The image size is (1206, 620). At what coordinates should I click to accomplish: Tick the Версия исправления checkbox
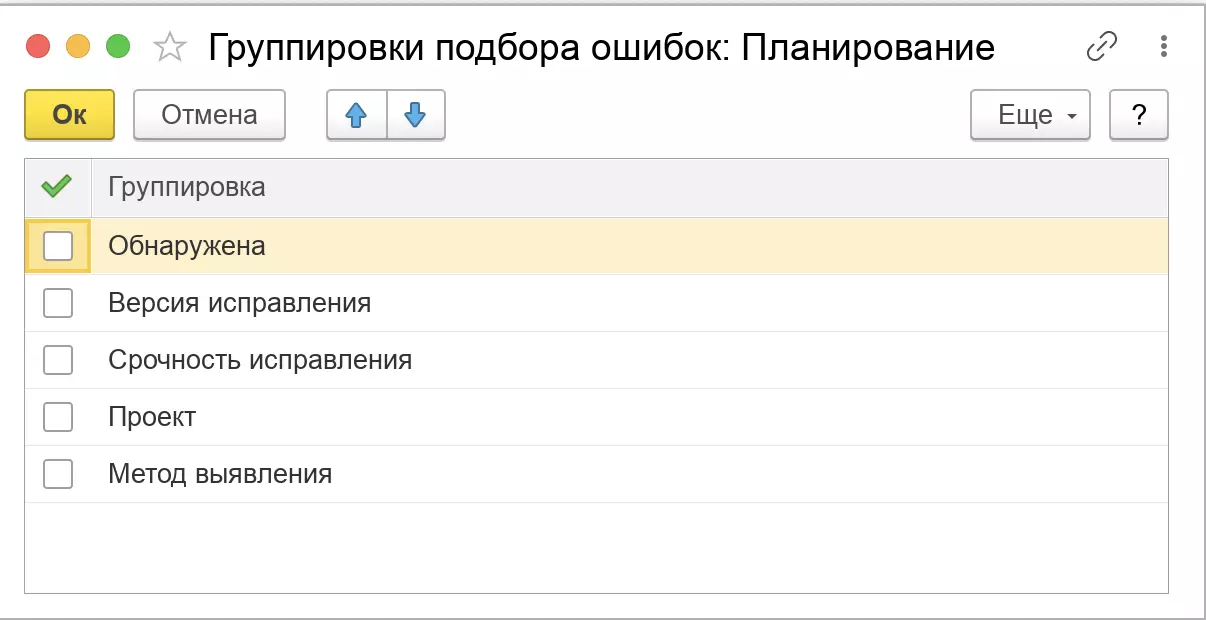pos(58,303)
